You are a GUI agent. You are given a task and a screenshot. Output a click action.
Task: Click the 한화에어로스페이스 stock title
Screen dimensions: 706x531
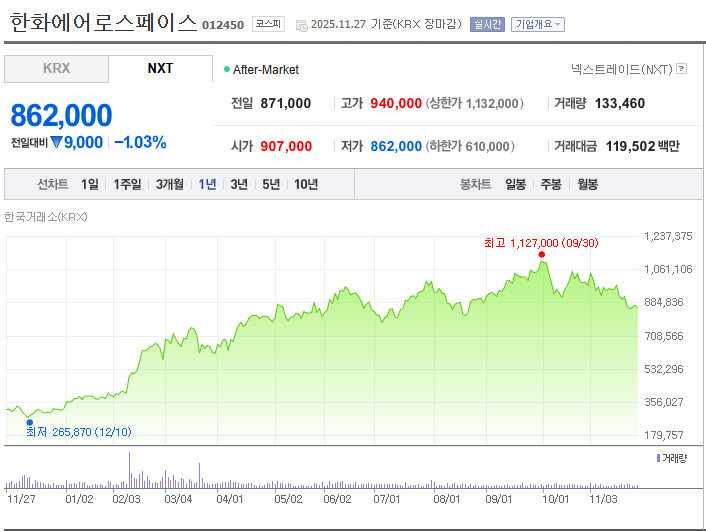104,23
